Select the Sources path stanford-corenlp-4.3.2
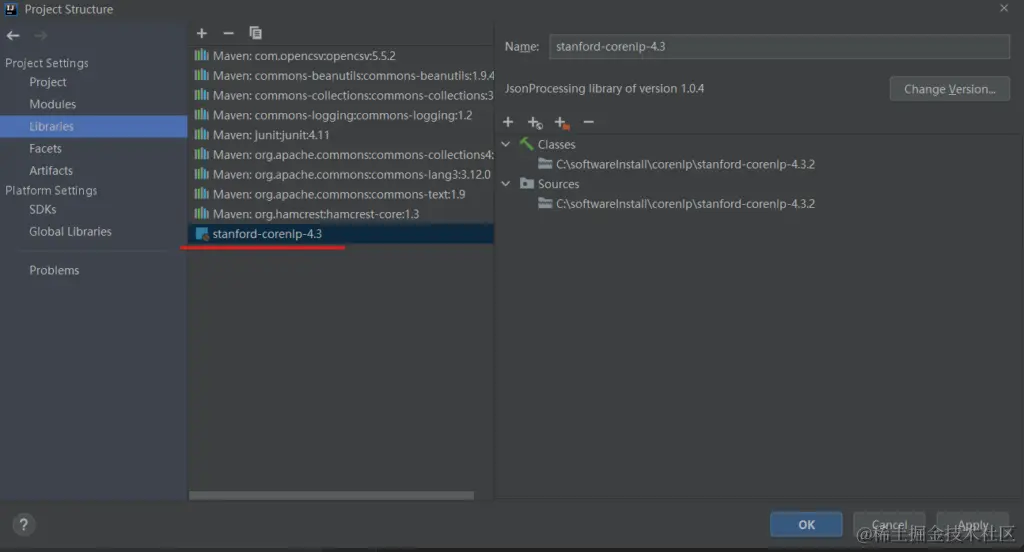This screenshot has width=1024, height=552. click(x=685, y=204)
